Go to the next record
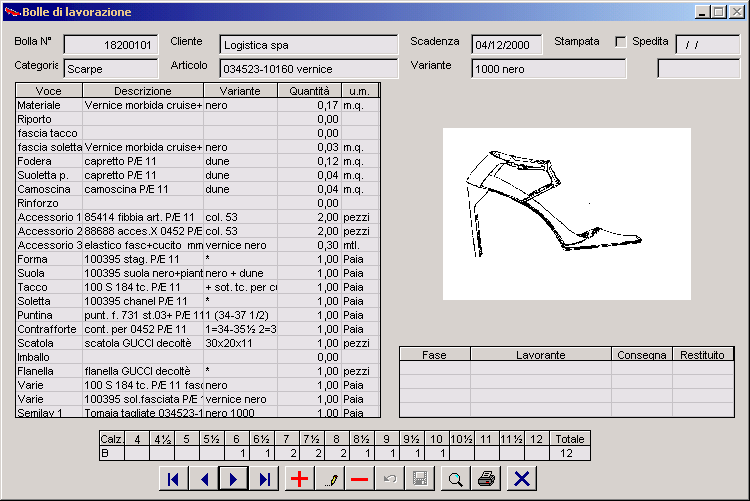The image size is (750, 501). click(x=233, y=479)
